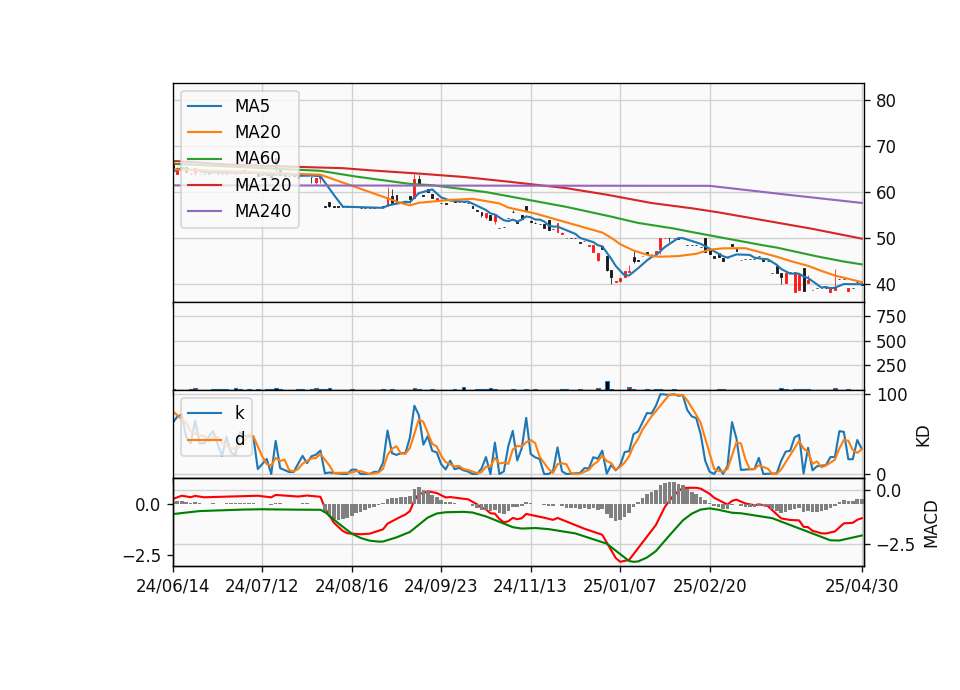Click the price axis value 70
Image resolution: width=960 pixels, height=690 pixels.
[885, 147]
